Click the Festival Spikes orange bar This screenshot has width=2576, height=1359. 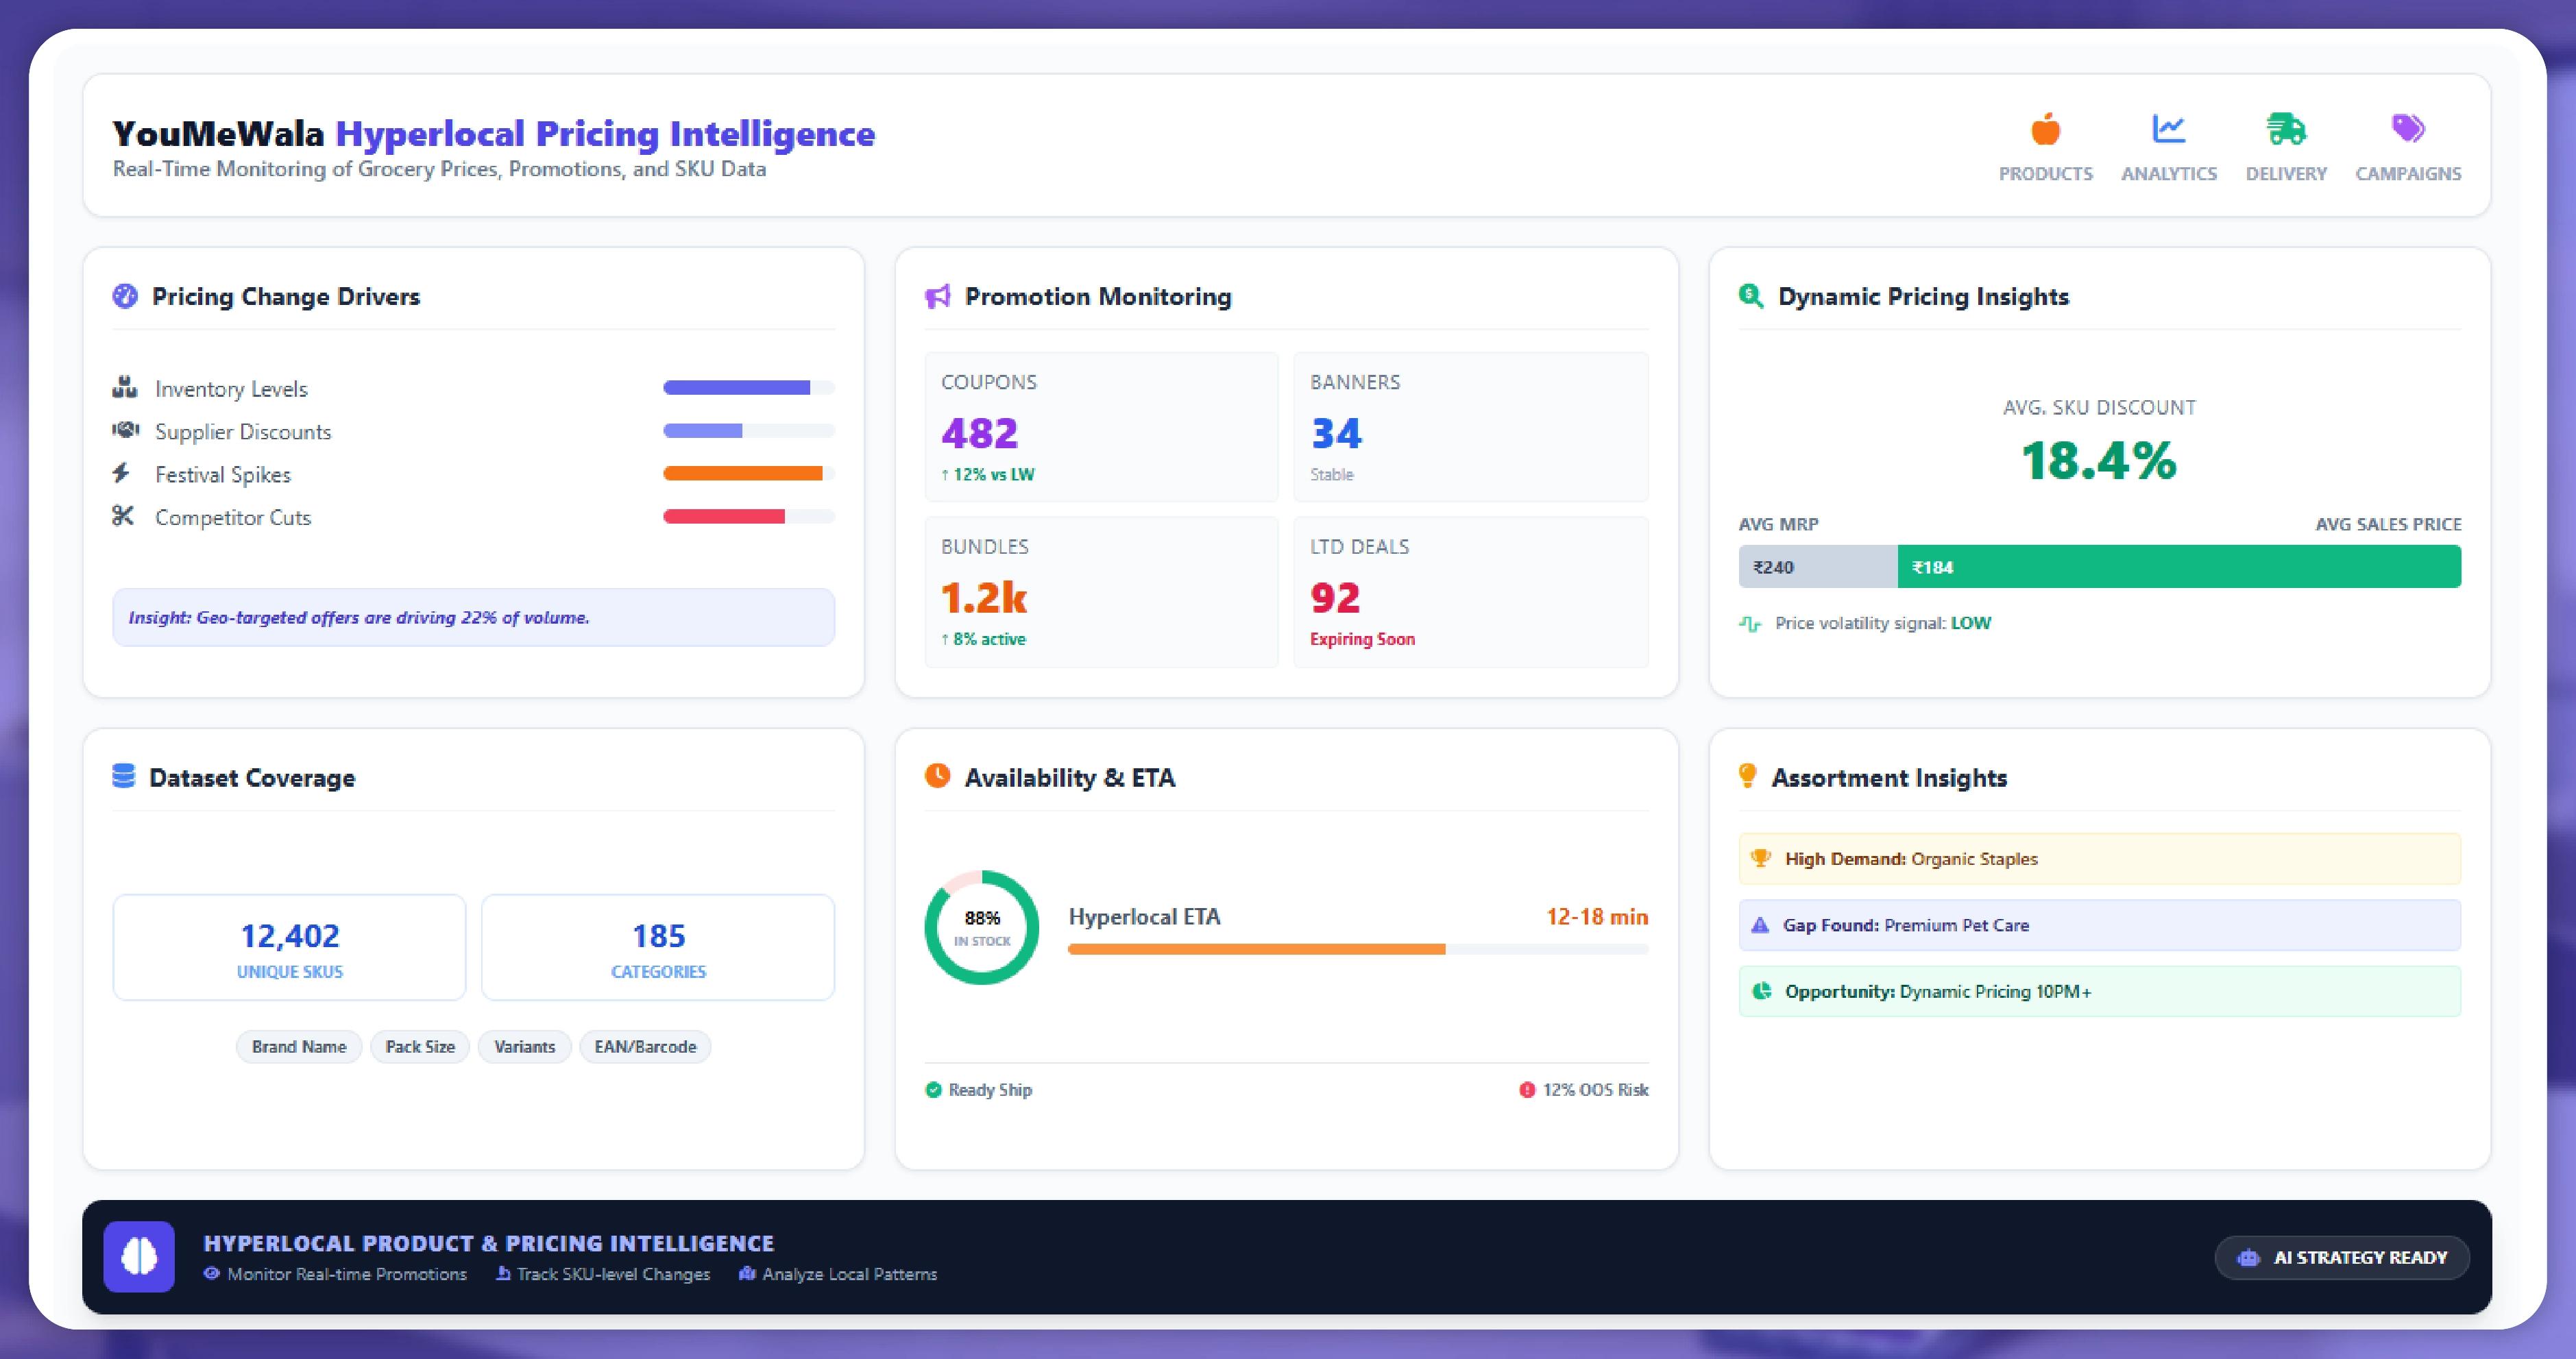coord(743,474)
